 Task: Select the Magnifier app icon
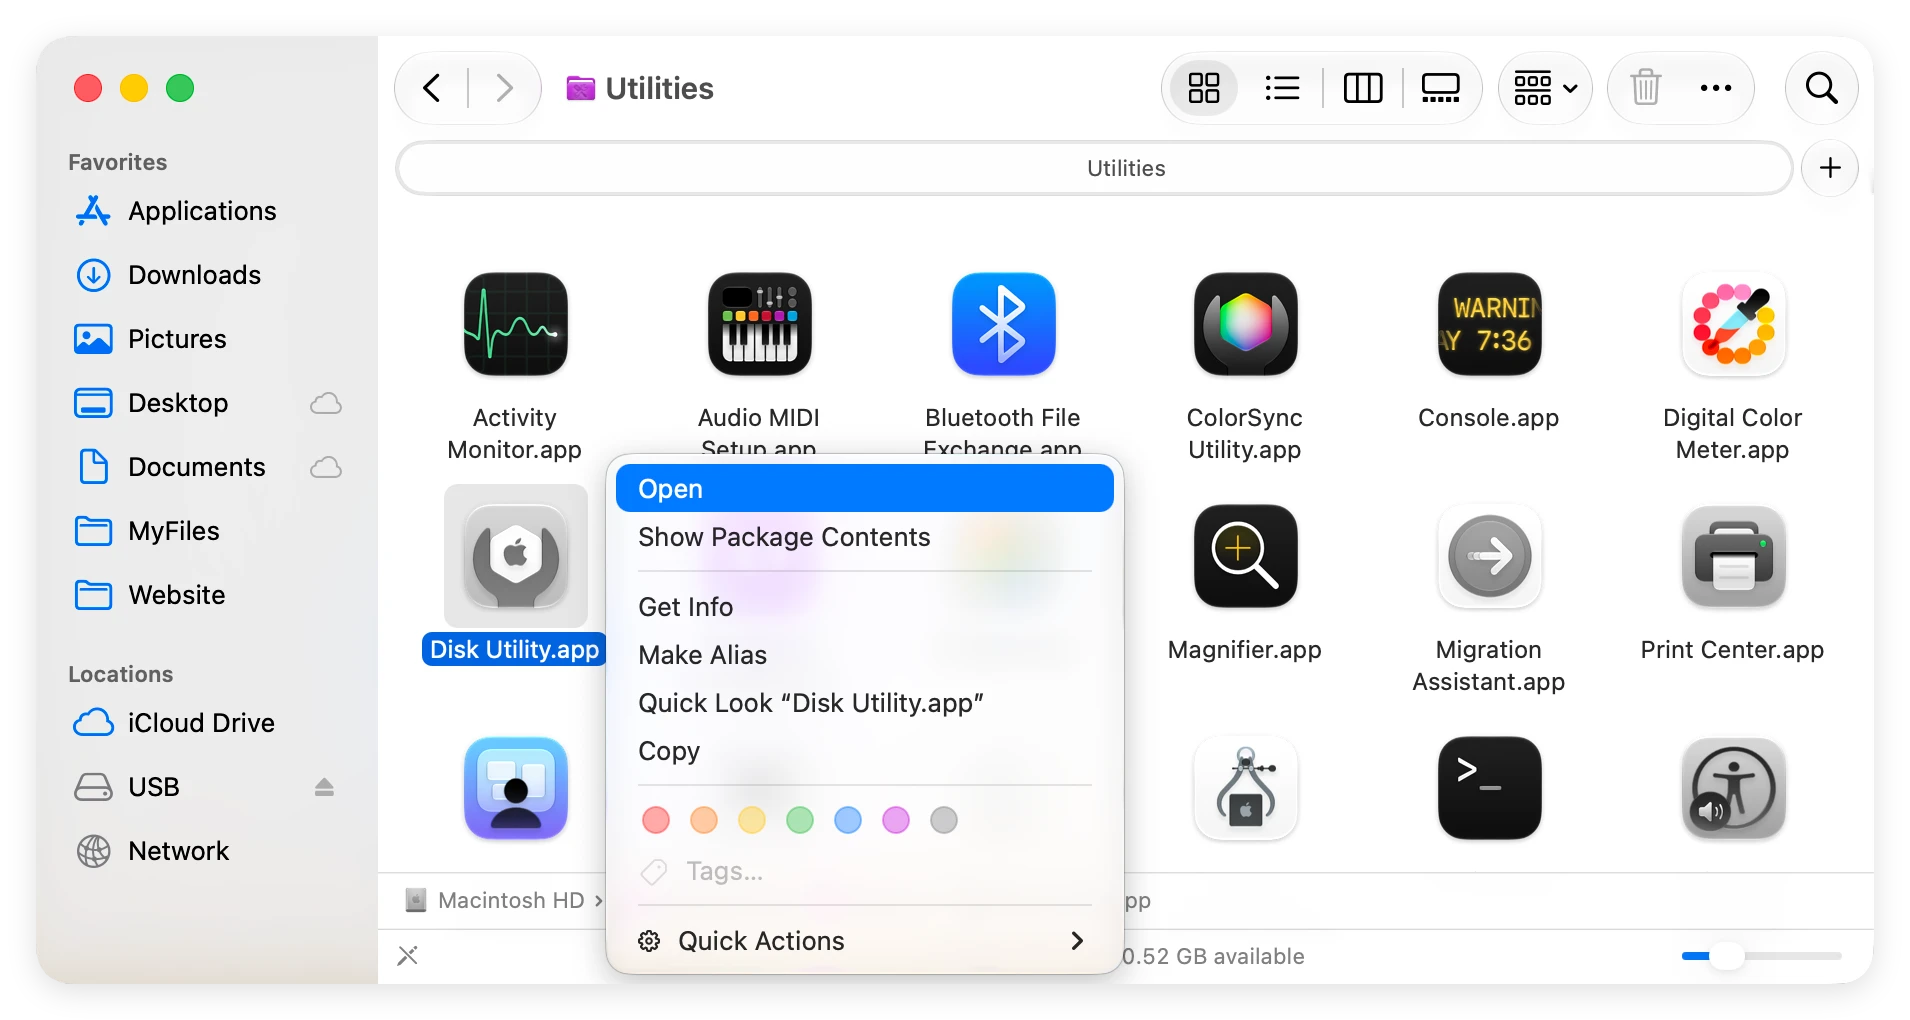tap(1245, 556)
